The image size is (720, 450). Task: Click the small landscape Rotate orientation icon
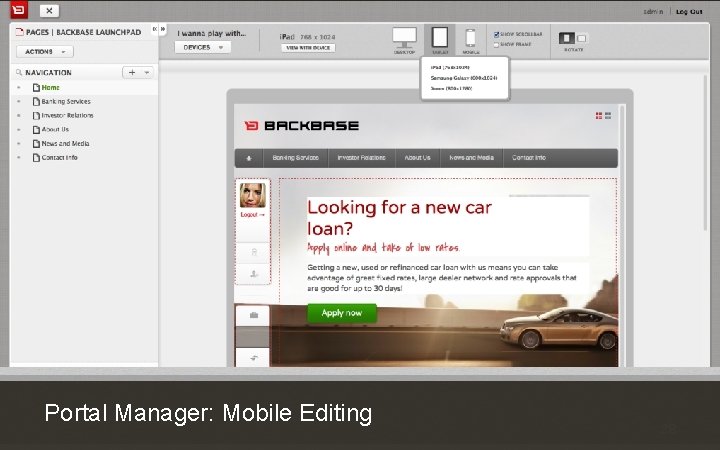581,38
